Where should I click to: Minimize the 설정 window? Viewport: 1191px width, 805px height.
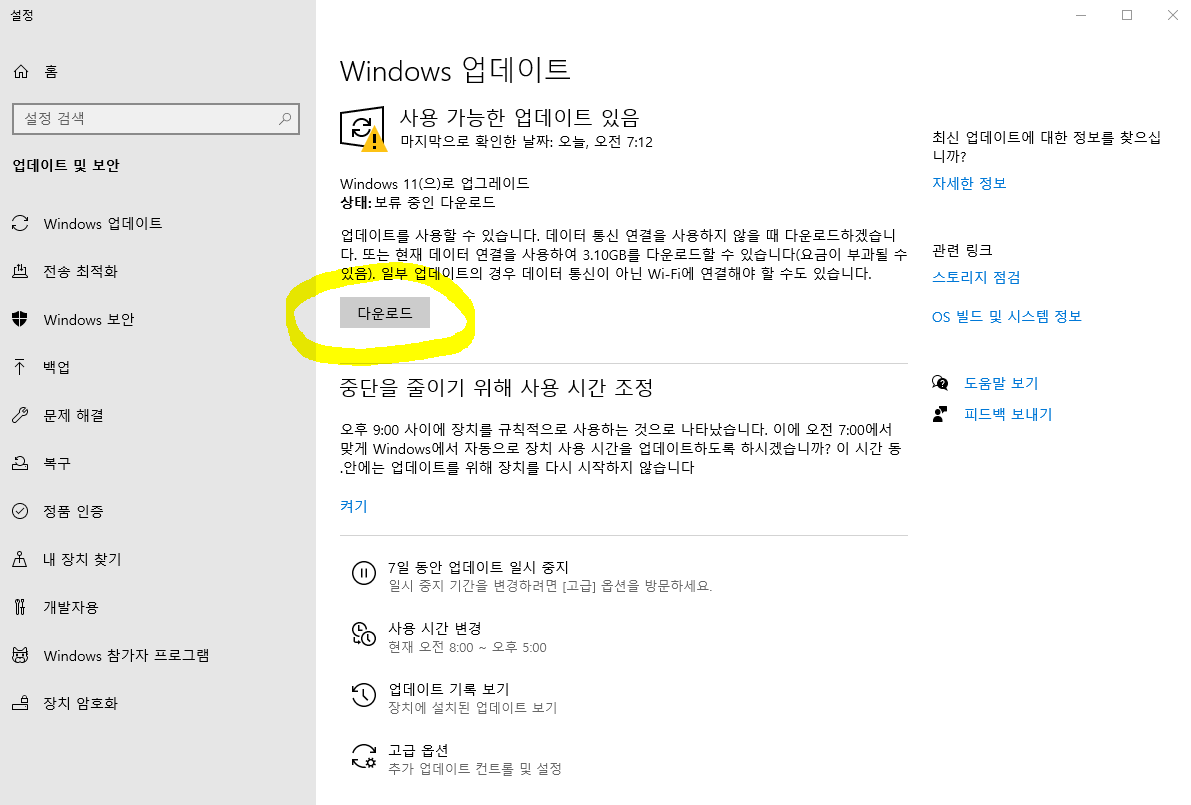[1081, 15]
